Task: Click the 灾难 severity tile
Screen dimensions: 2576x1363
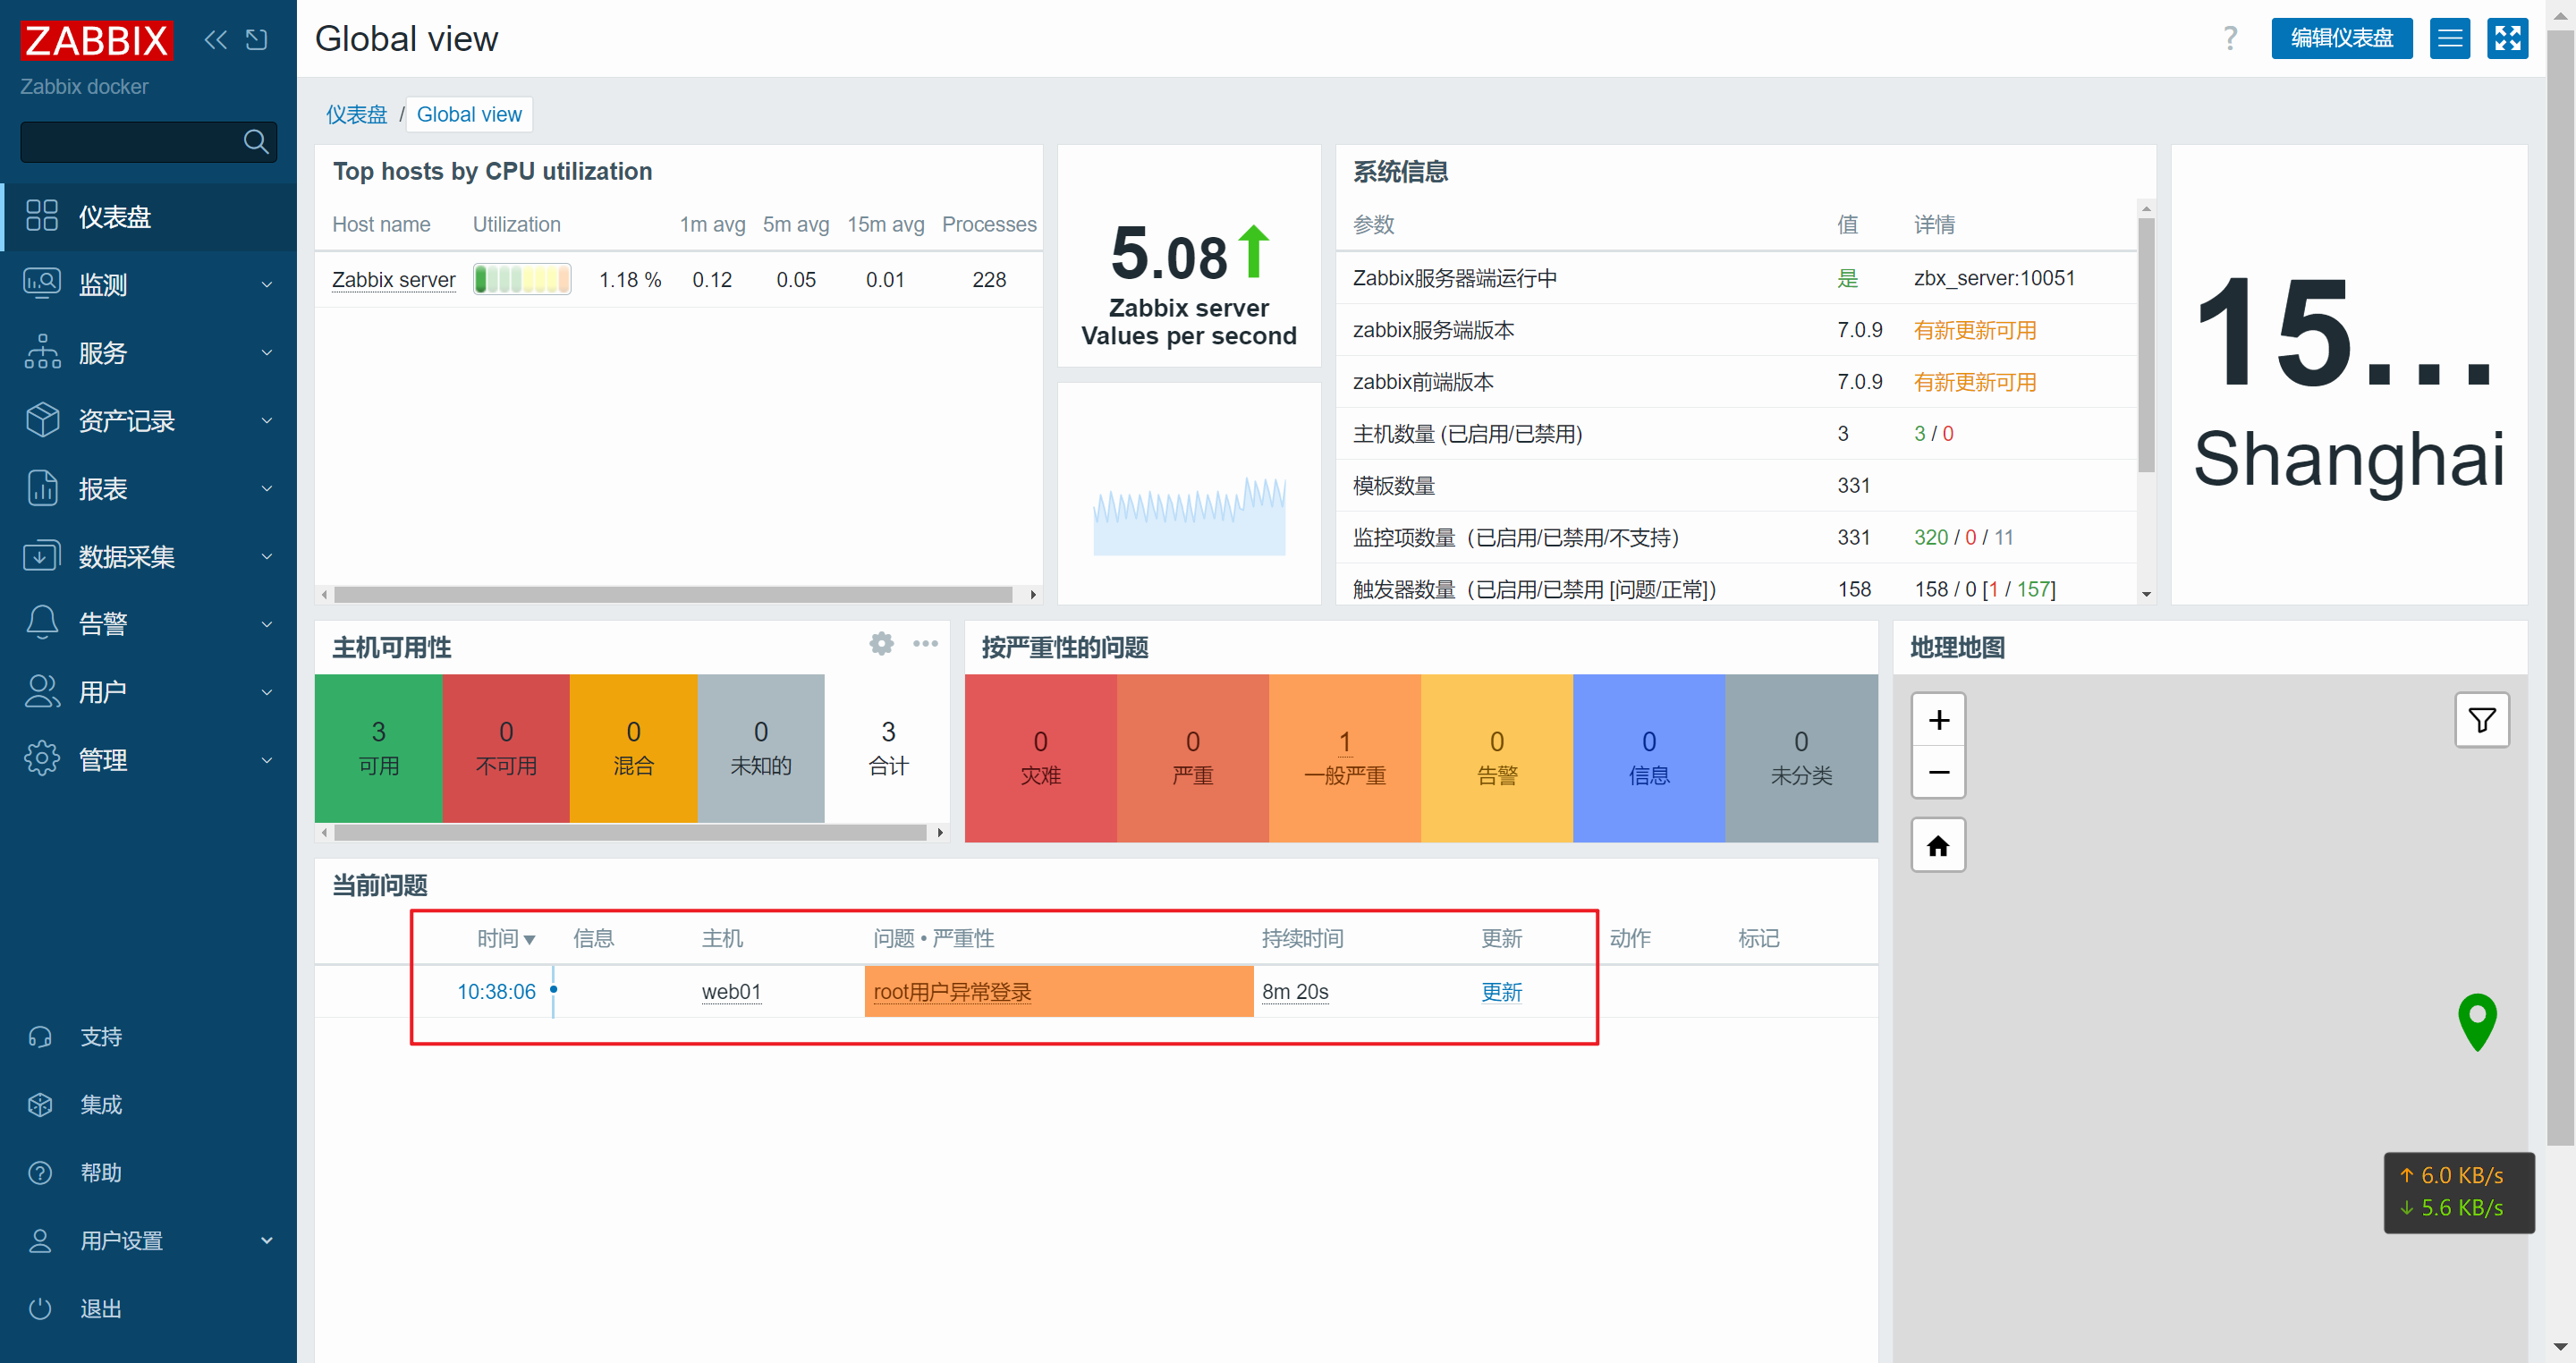Action: tap(1041, 758)
